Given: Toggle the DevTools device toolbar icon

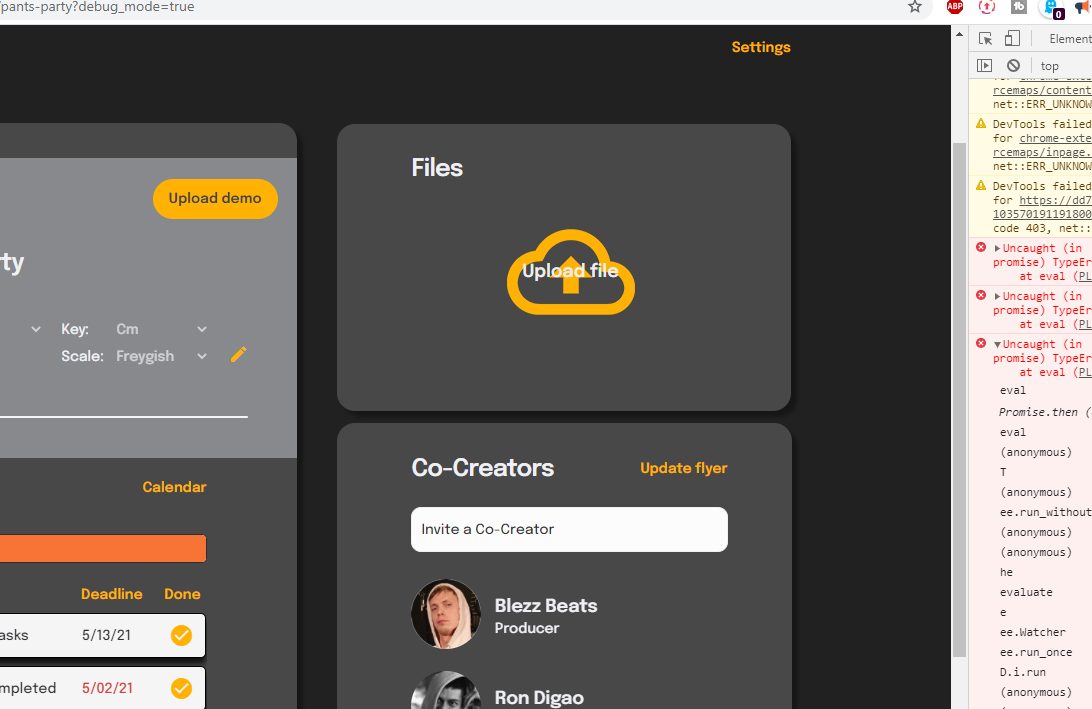Looking at the screenshot, I should [1012, 39].
